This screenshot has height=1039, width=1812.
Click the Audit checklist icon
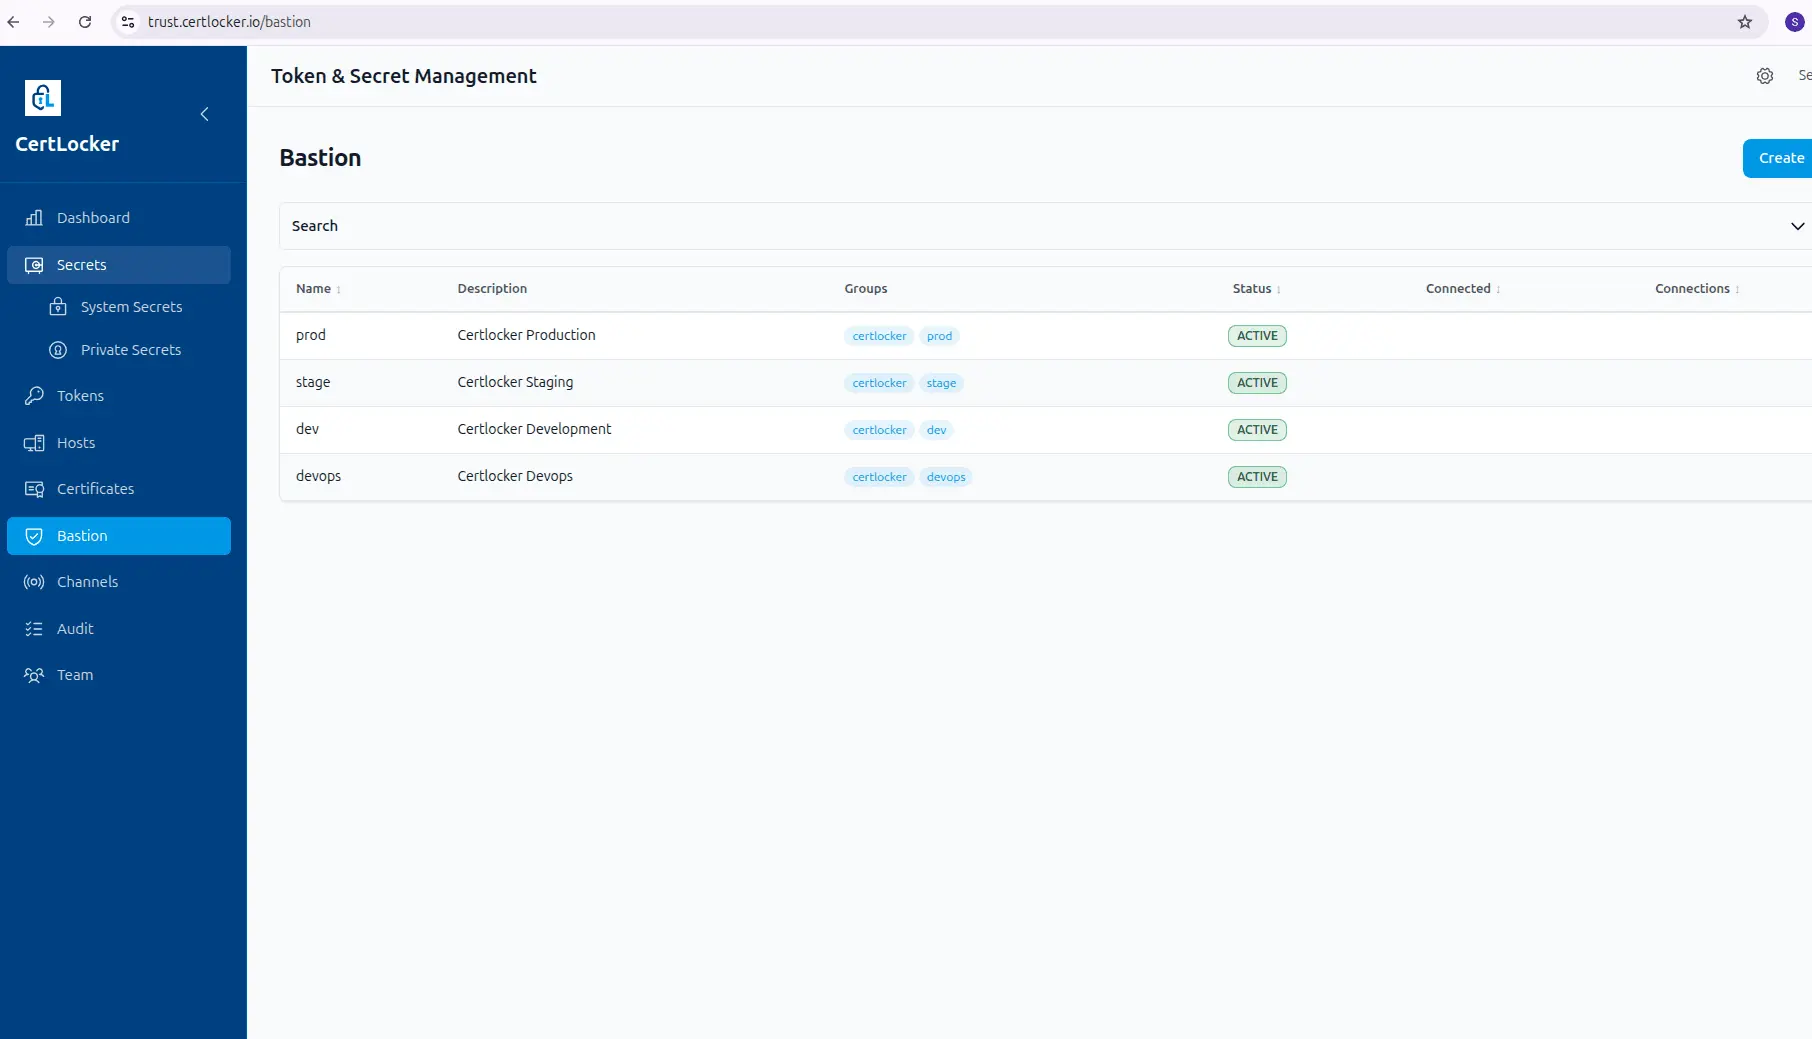pyautogui.click(x=34, y=629)
